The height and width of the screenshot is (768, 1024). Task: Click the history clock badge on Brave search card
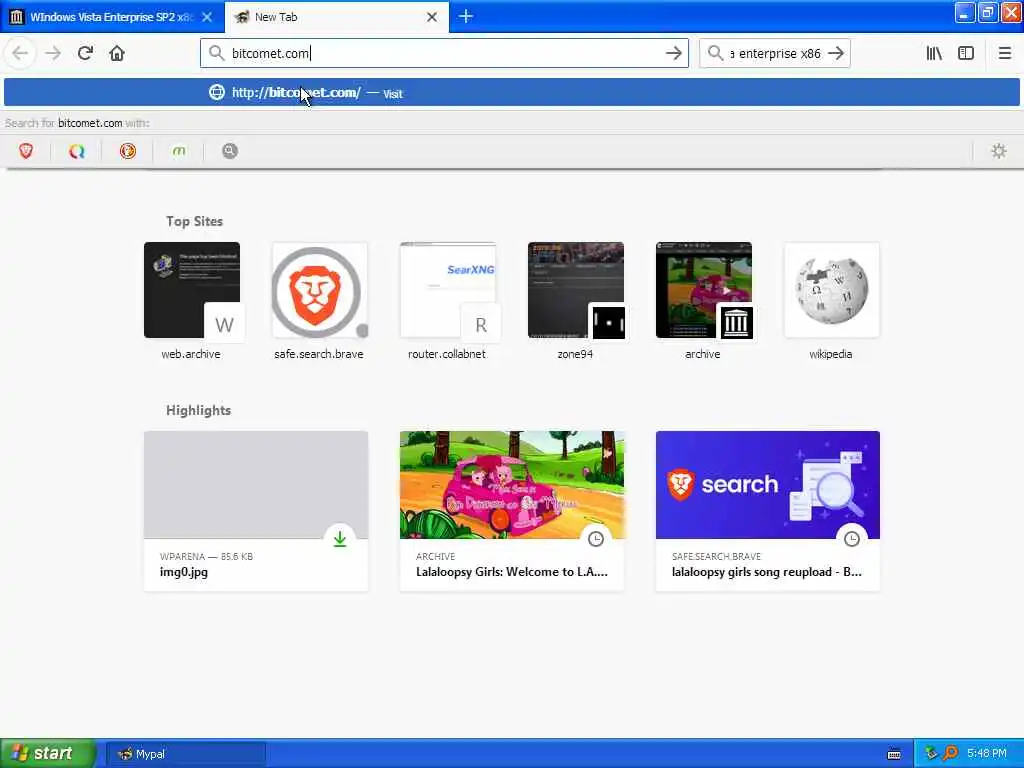[852, 539]
